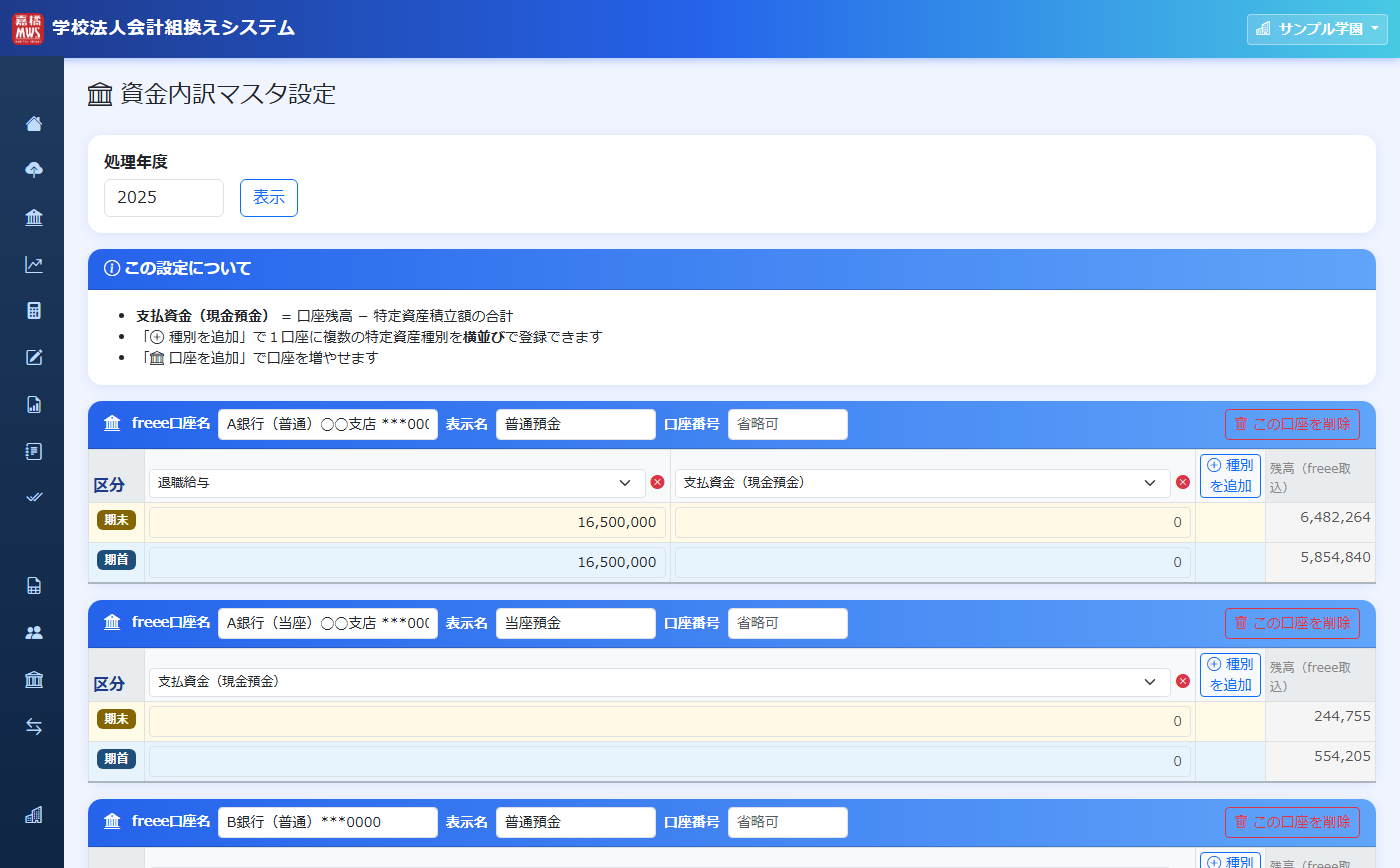The image size is (1400, 868).
Task: Click the 期首 badge in 当座預金 account
Action: click(x=116, y=759)
